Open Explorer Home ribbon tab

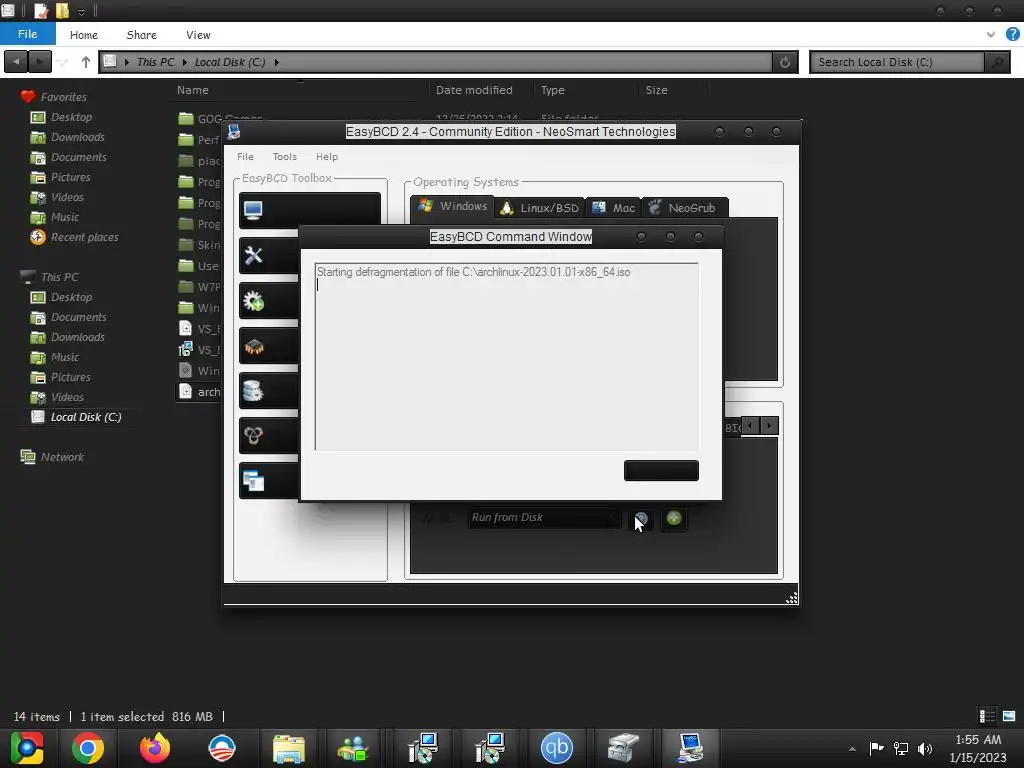click(x=84, y=35)
